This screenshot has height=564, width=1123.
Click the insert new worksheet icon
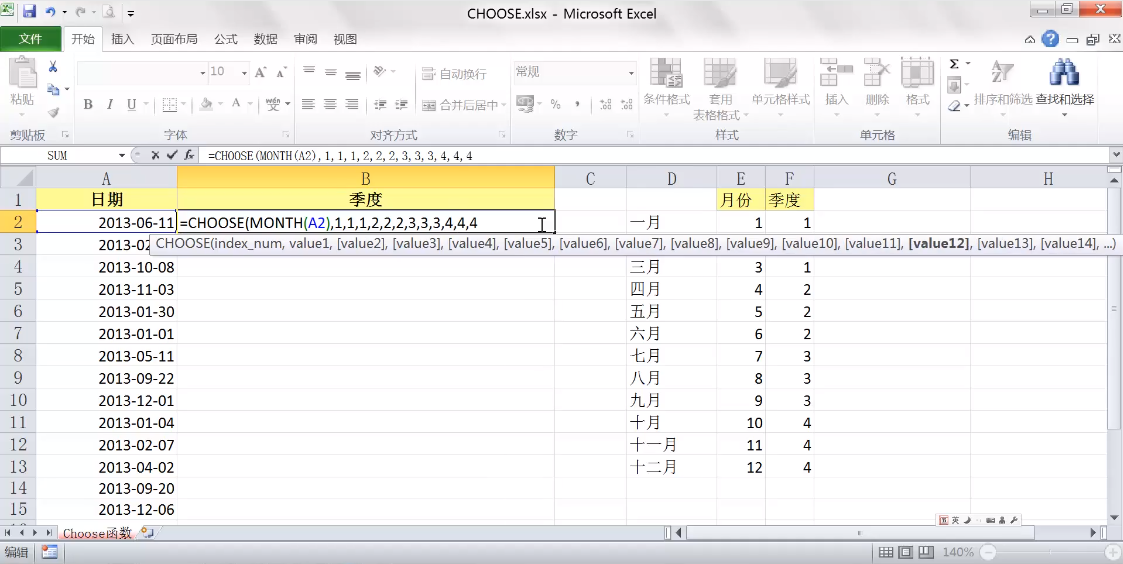[x=148, y=532]
